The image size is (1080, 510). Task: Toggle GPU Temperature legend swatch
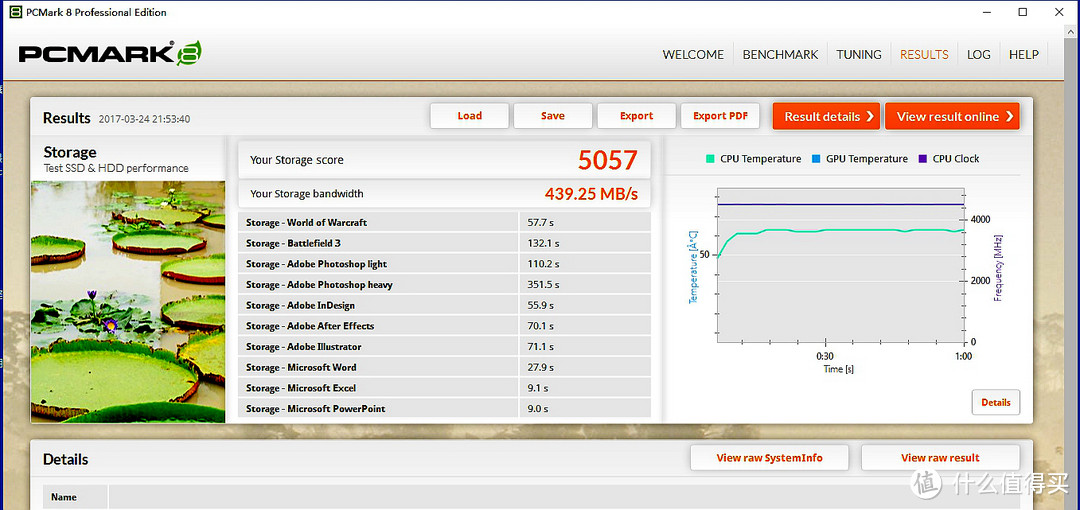point(816,159)
